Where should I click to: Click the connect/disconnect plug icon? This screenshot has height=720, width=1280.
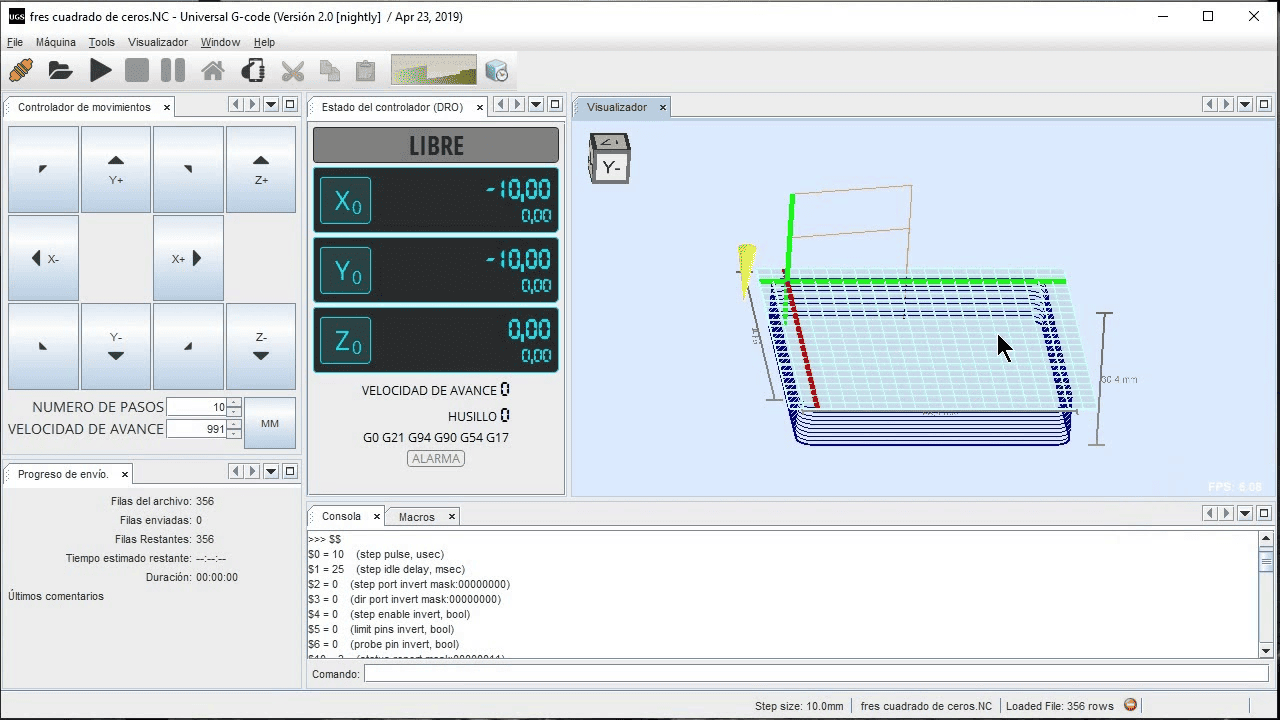click(x=18, y=70)
